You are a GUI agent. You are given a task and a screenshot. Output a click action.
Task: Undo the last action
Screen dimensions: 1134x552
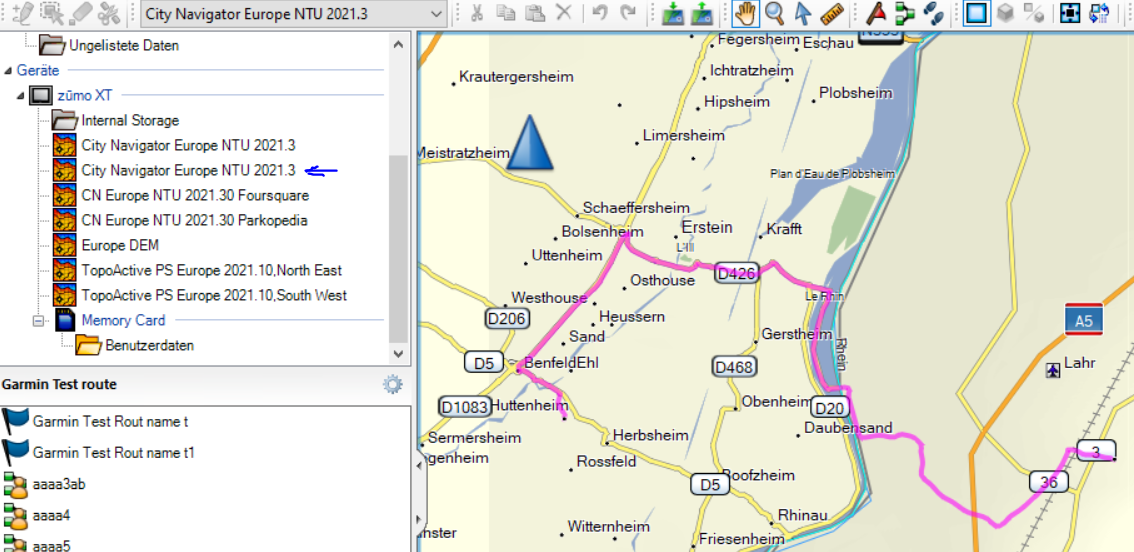click(600, 13)
